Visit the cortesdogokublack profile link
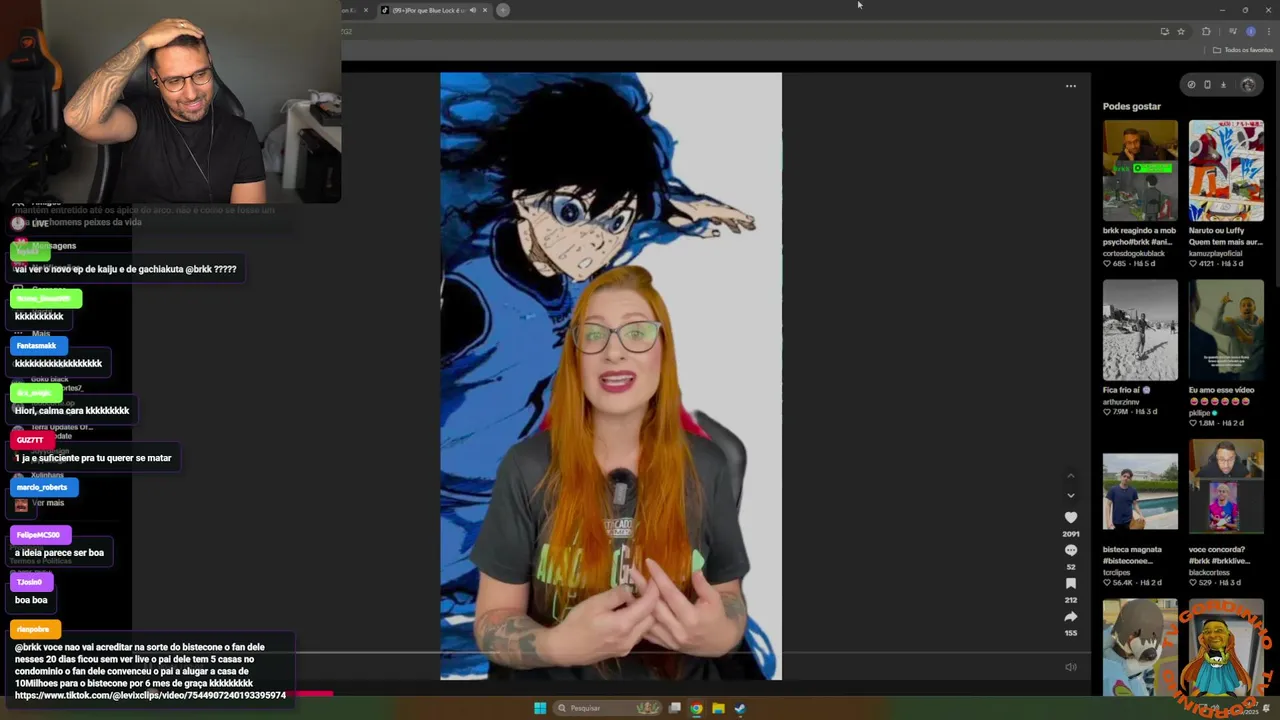 1134,253
